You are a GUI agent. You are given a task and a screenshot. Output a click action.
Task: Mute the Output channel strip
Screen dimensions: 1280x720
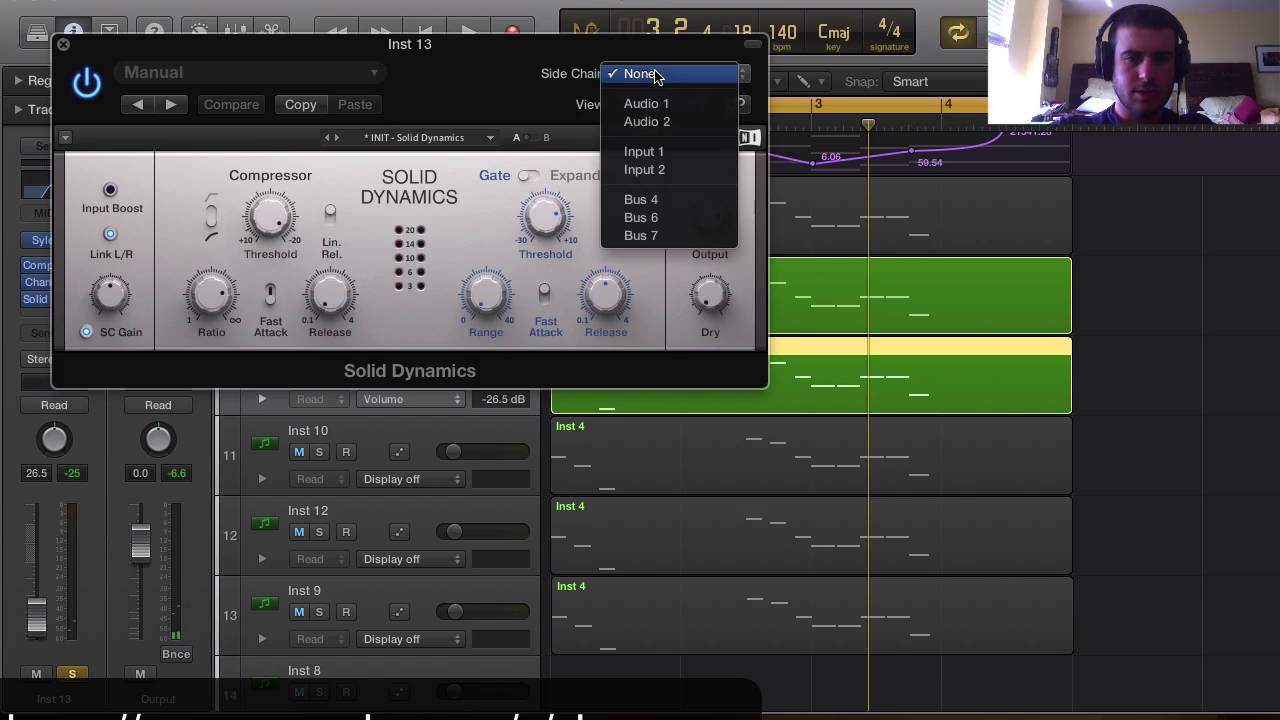(x=140, y=674)
